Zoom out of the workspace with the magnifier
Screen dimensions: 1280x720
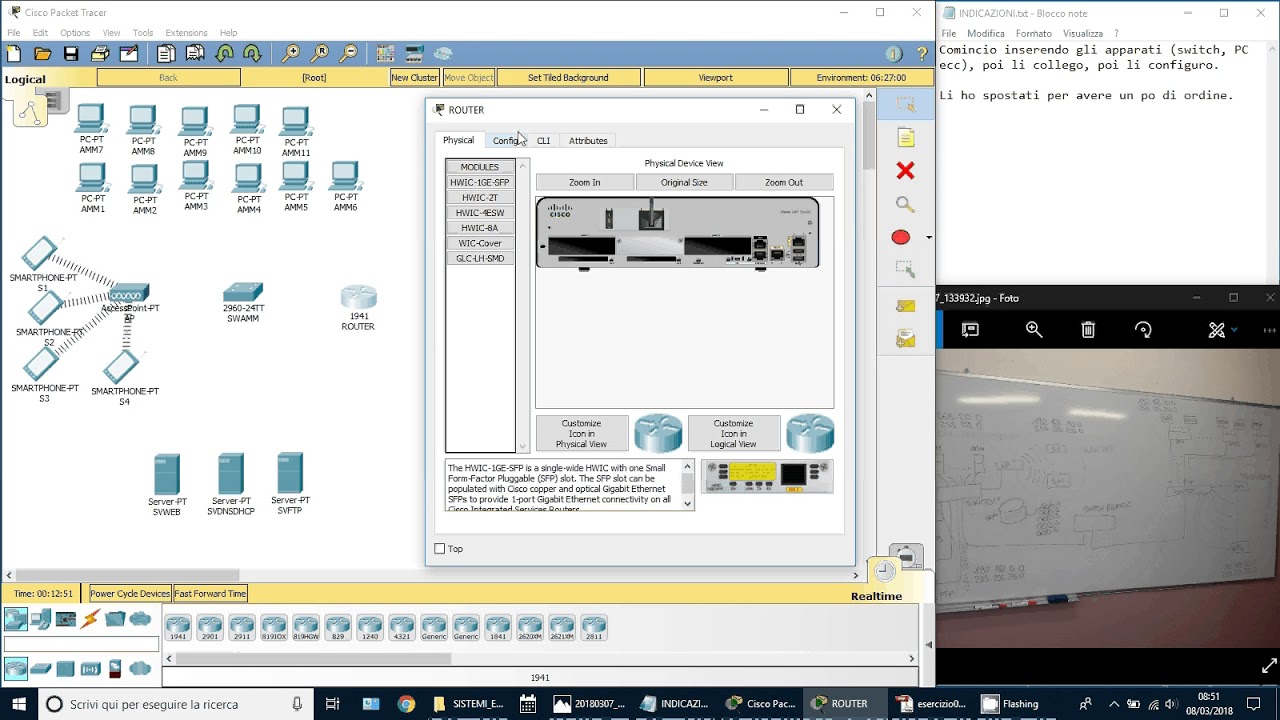[349, 54]
